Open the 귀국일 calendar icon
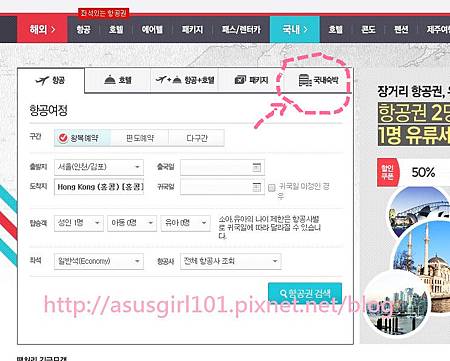Screen dimensions: 450x361 [256, 187]
